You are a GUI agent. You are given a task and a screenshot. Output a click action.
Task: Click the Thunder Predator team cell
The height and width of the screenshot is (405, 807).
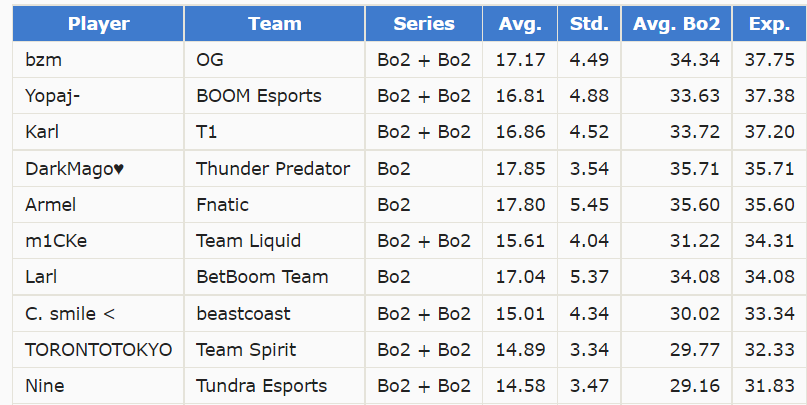pos(273,169)
